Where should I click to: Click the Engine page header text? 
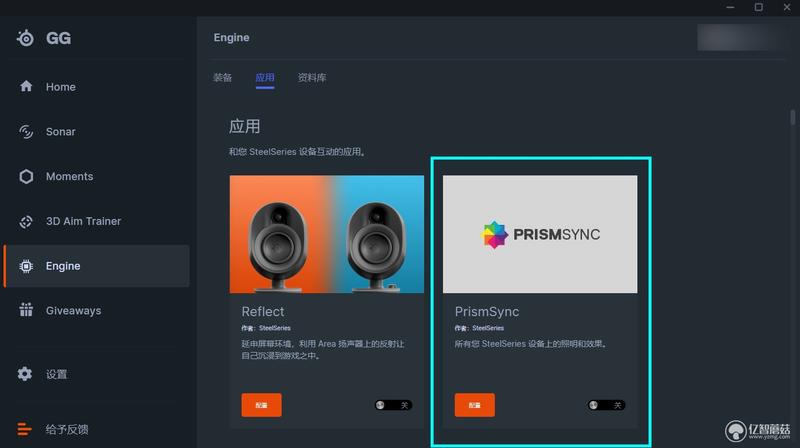click(x=232, y=37)
